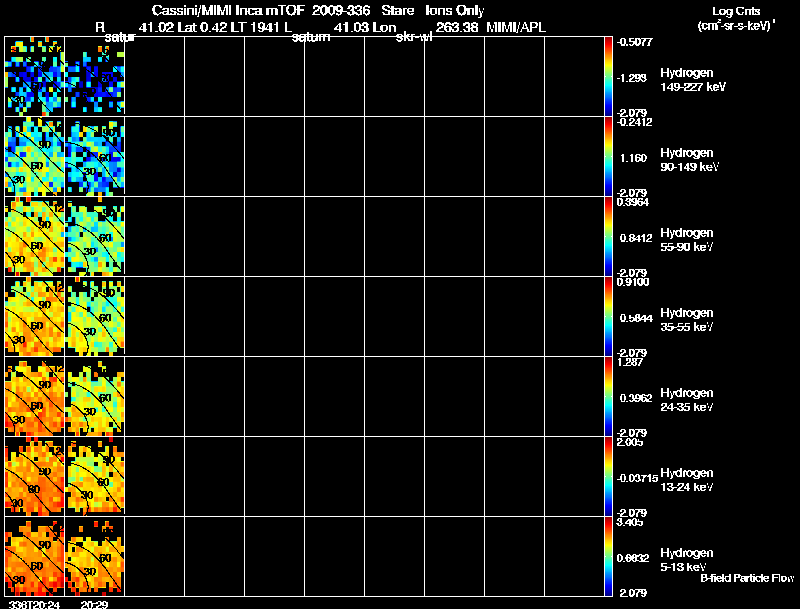800x609 pixels.
Task: Click the '-0.5077' color scale value
Action: (x=634, y=42)
